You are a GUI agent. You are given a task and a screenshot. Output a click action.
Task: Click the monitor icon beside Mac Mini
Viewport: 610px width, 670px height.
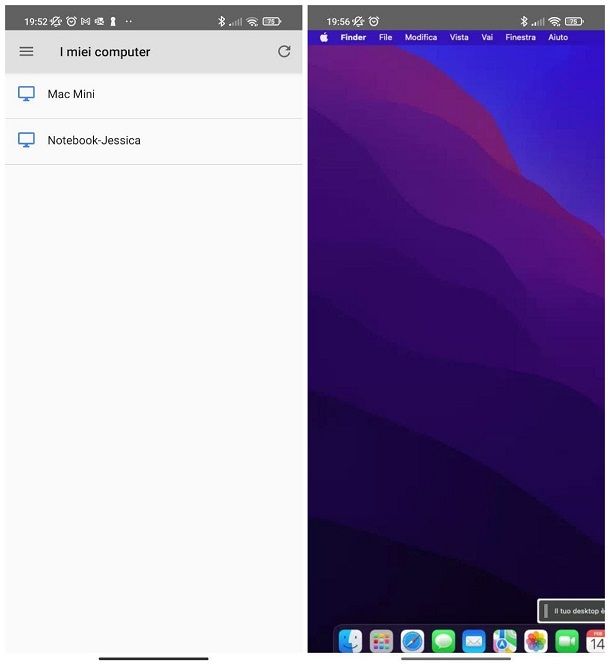26,94
